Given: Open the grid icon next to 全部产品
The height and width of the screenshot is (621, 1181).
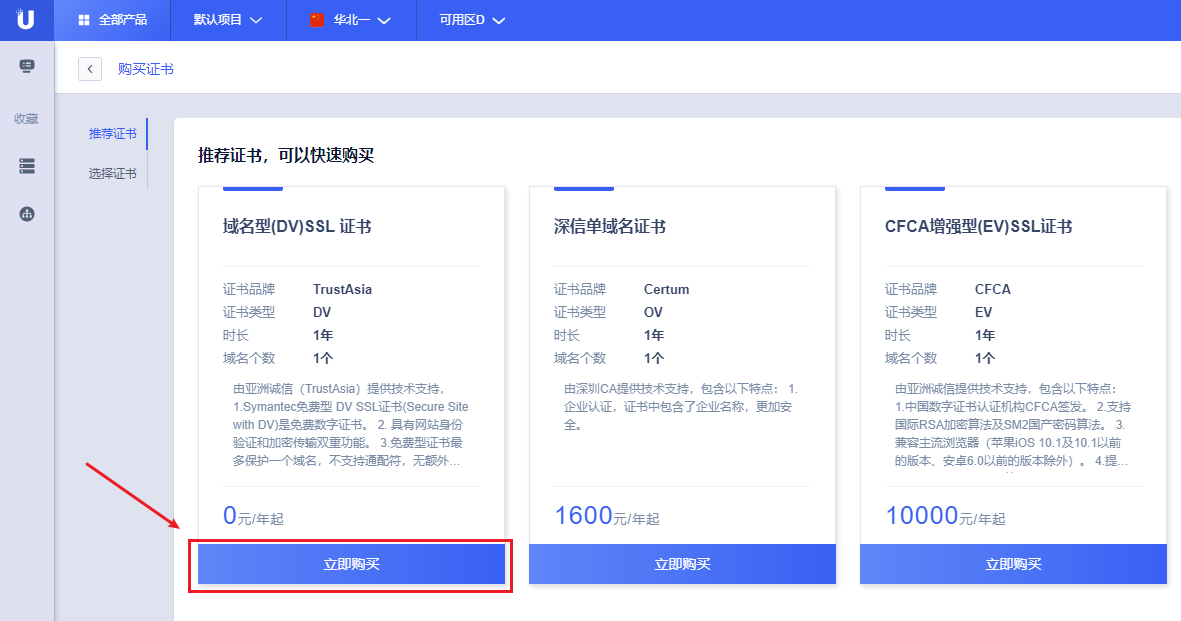Looking at the screenshot, I should coord(84,20).
